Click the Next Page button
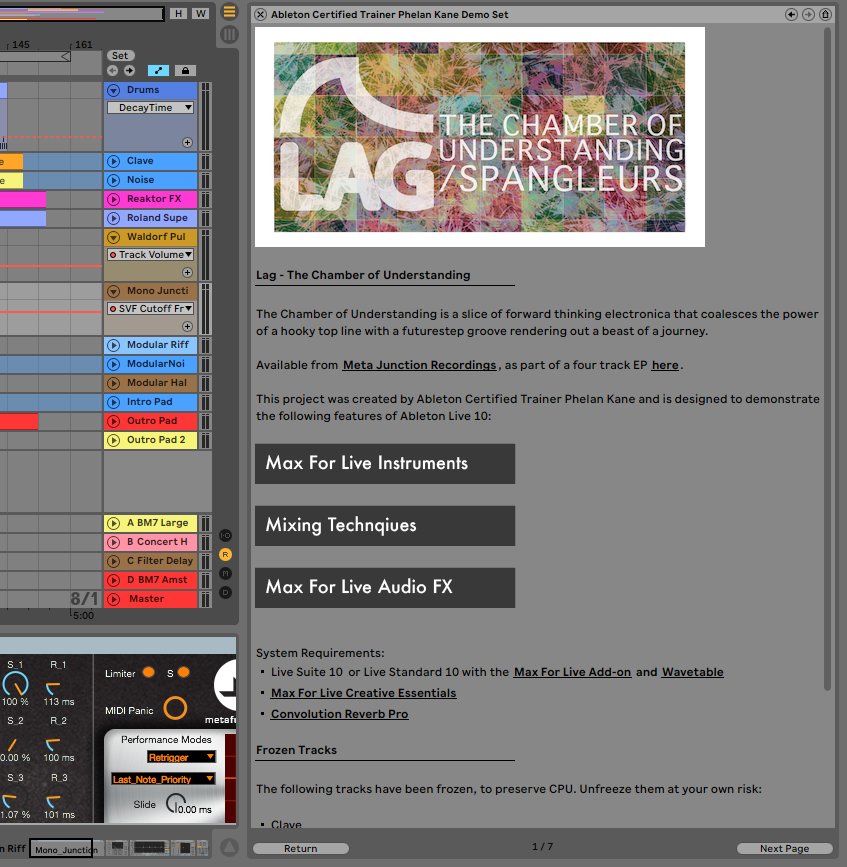 coord(785,849)
